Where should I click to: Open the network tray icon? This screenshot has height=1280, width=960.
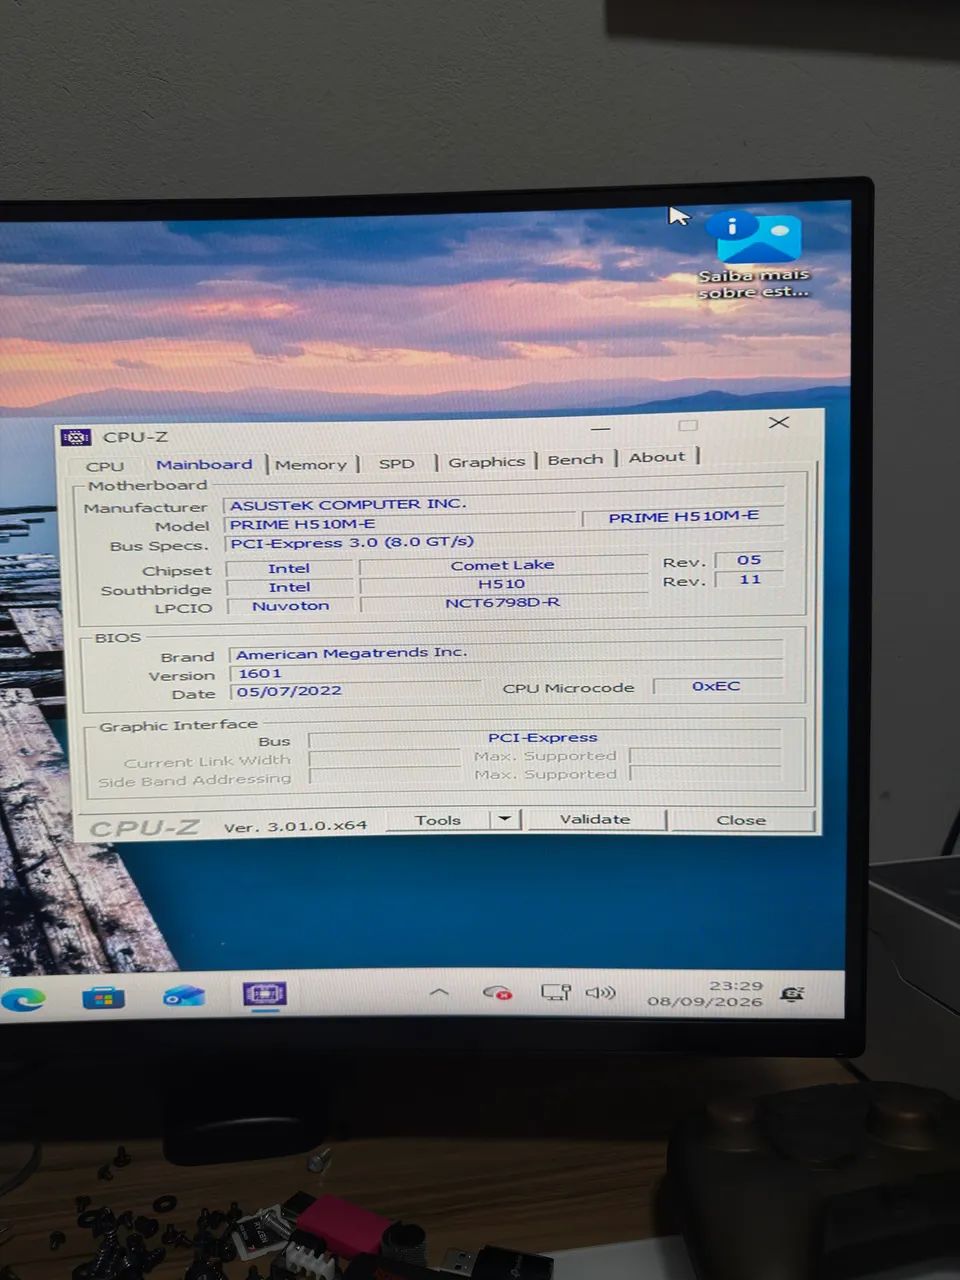coord(556,992)
